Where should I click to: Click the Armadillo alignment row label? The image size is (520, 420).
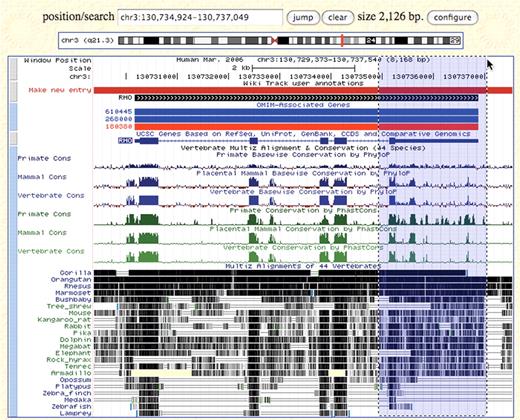click(x=71, y=373)
